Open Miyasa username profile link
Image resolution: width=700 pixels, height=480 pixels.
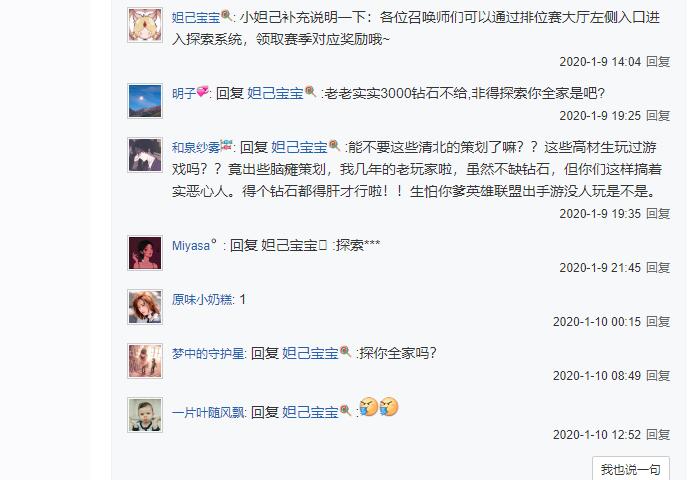click(x=191, y=246)
